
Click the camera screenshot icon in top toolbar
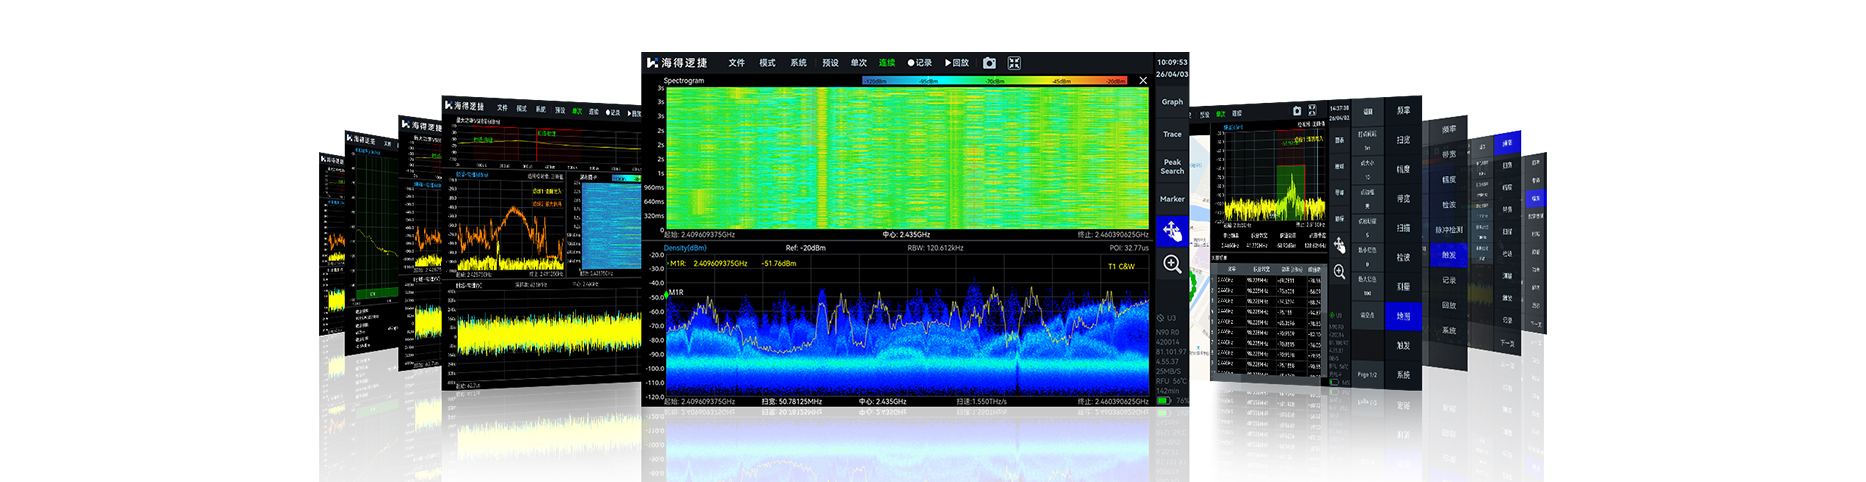pyautogui.click(x=989, y=63)
